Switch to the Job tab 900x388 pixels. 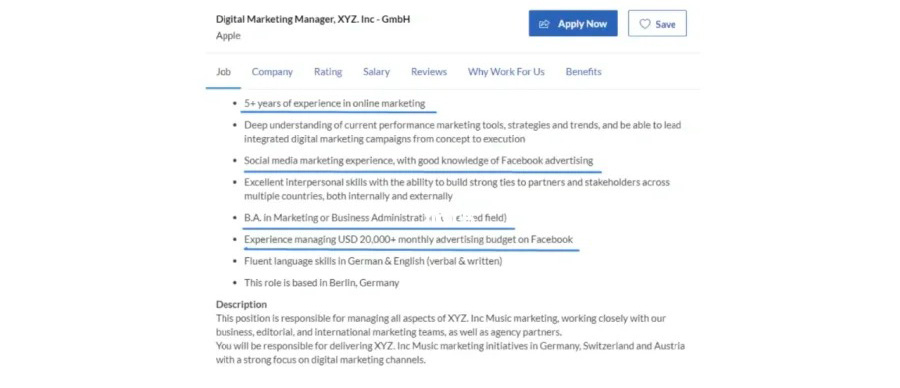click(x=223, y=72)
